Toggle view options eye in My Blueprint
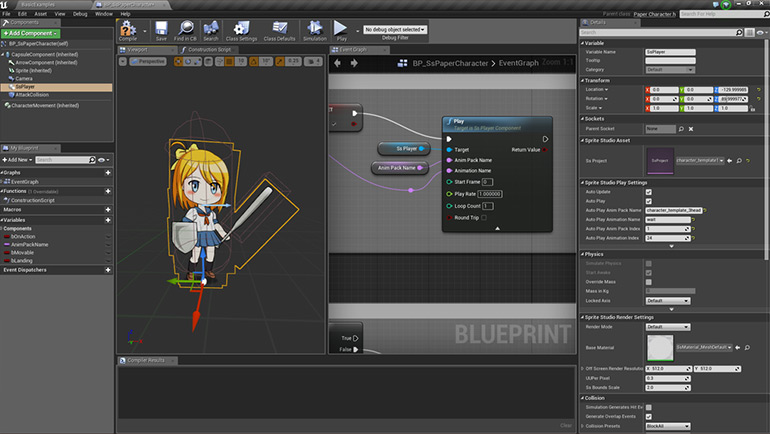The image size is (770, 434). tap(104, 160)
